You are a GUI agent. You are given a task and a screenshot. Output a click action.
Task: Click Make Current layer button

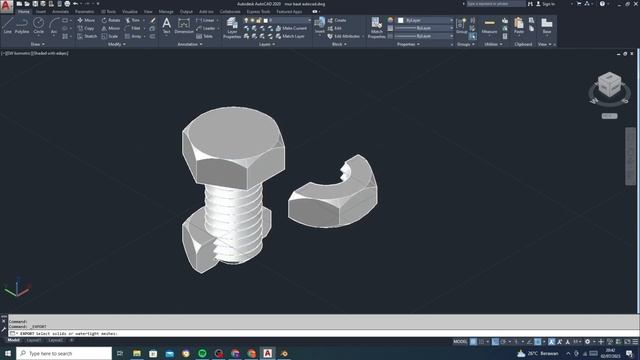[291, 28]
